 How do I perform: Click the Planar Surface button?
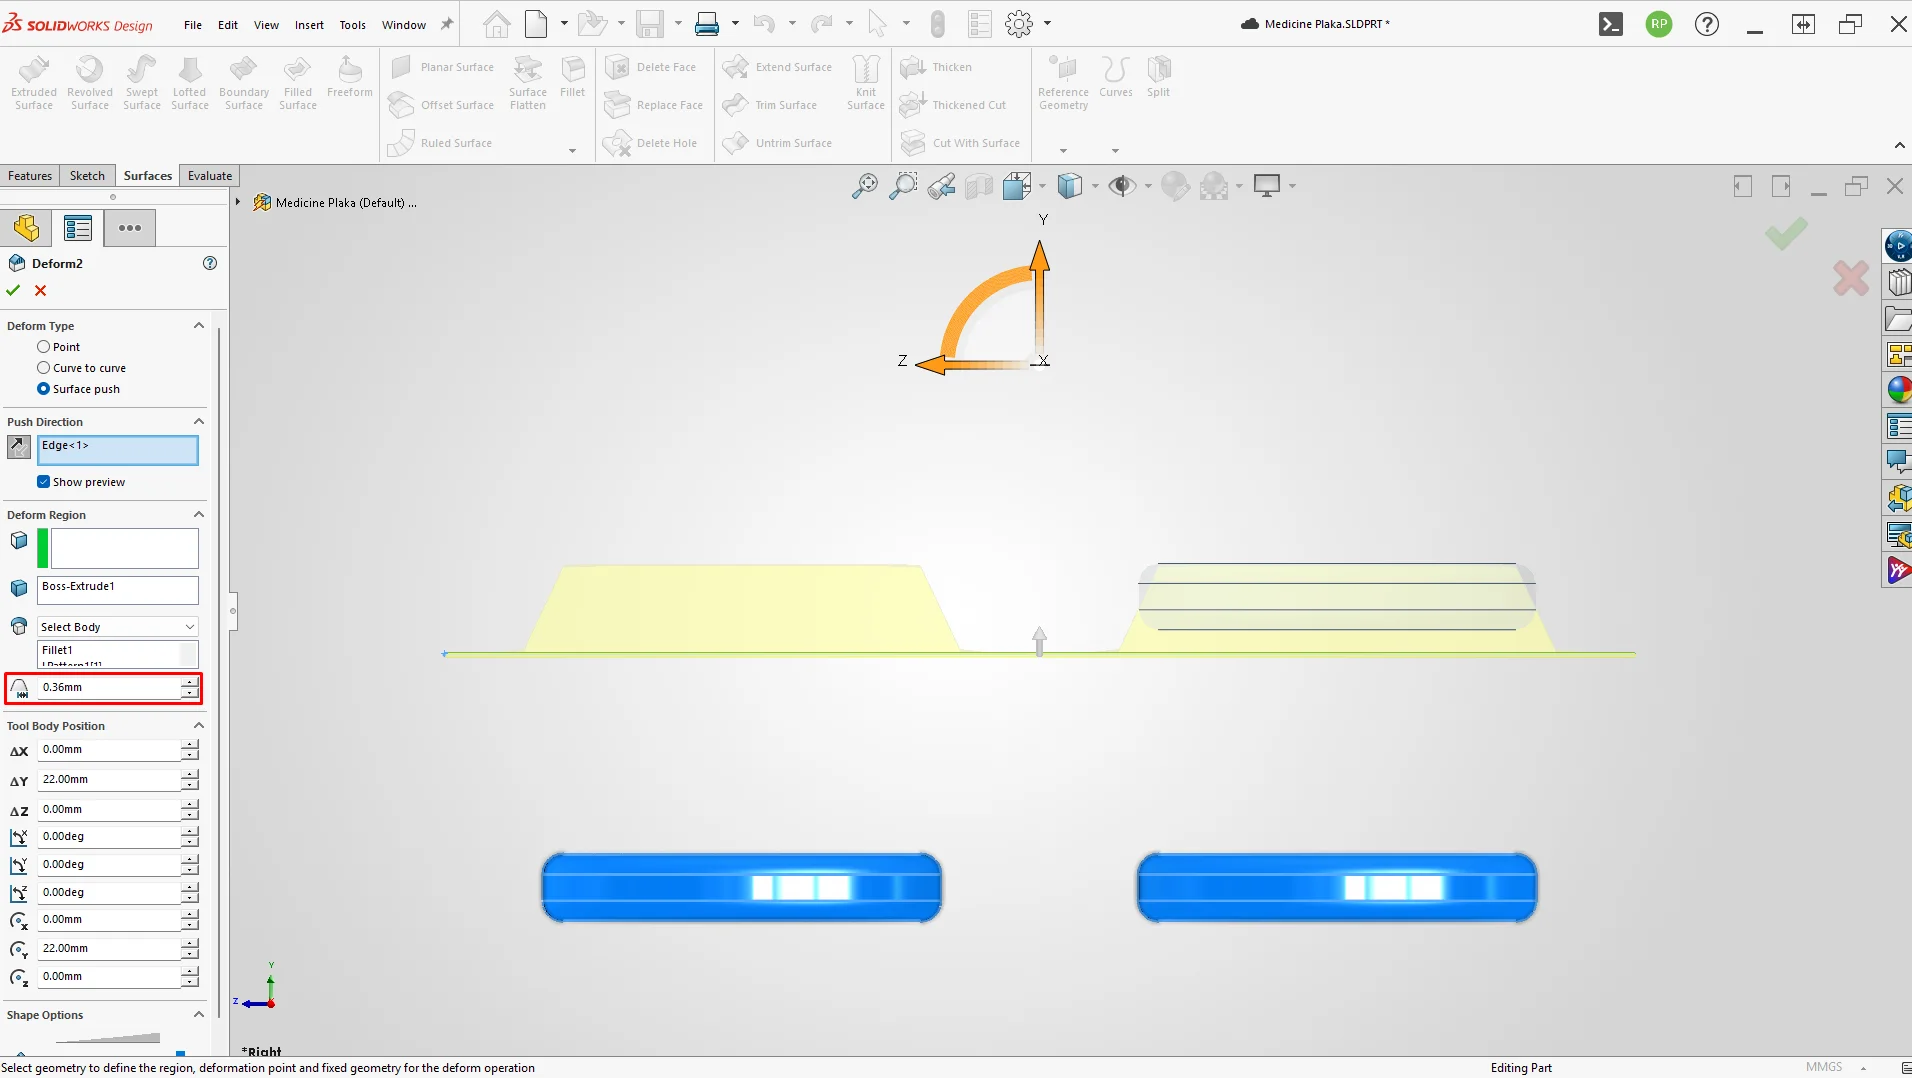(x=443, y=67)
